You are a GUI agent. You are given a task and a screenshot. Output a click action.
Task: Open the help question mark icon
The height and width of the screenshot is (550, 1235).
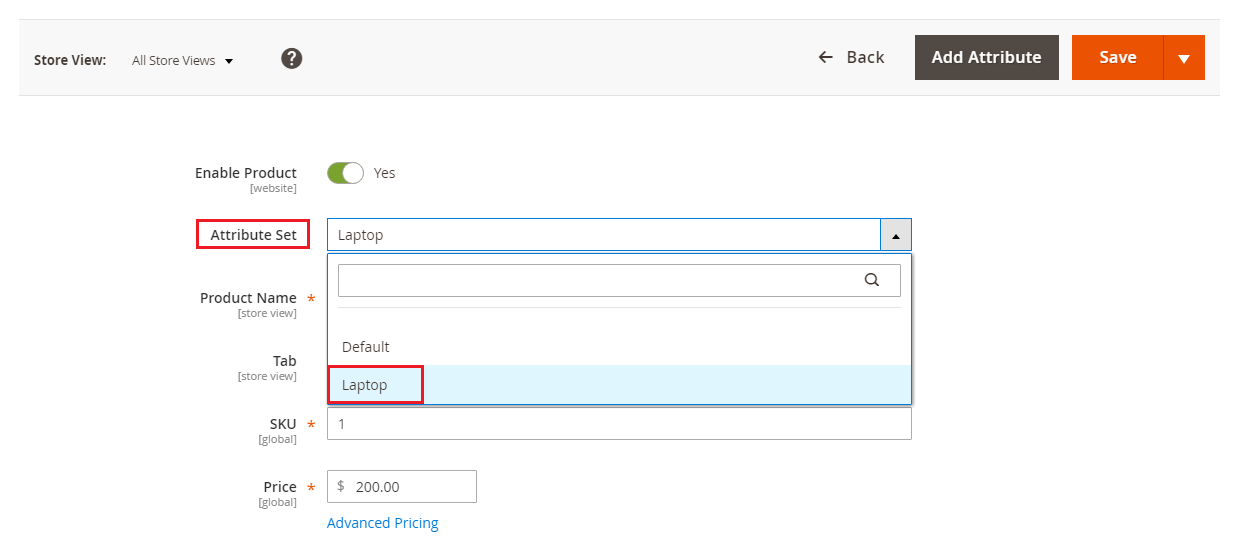coord(292,58)
